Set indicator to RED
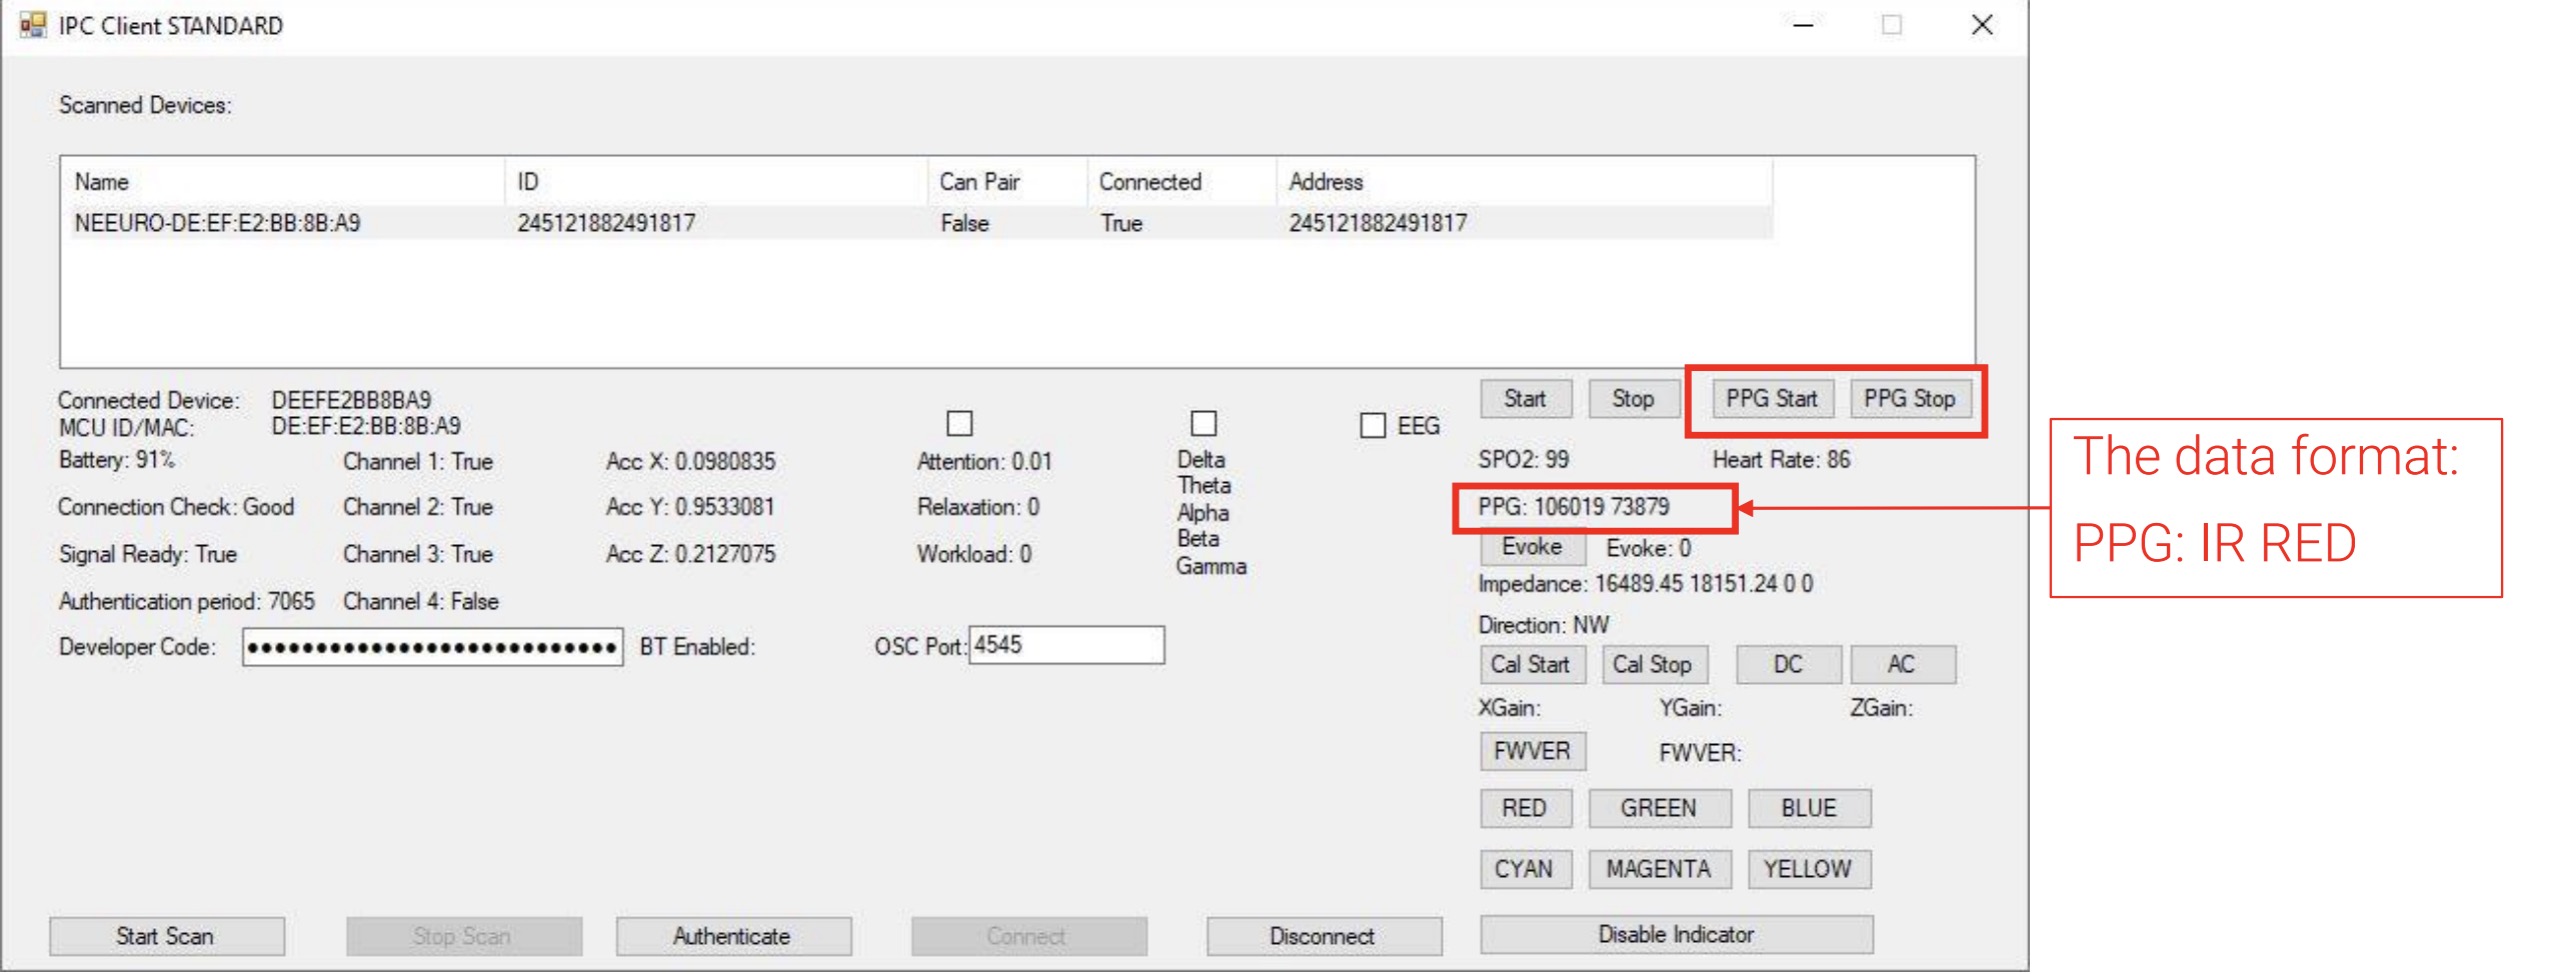The image size is (2552, 974). (x=1525, y=808)
